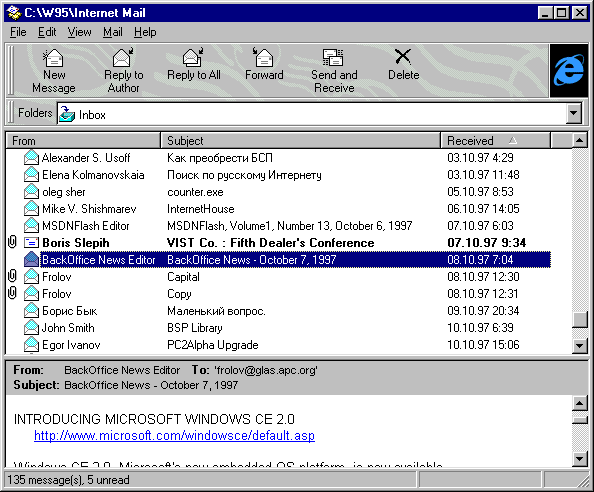Select the Capital message from Frolov
This screenshot has height=492, width=594.
278,277
